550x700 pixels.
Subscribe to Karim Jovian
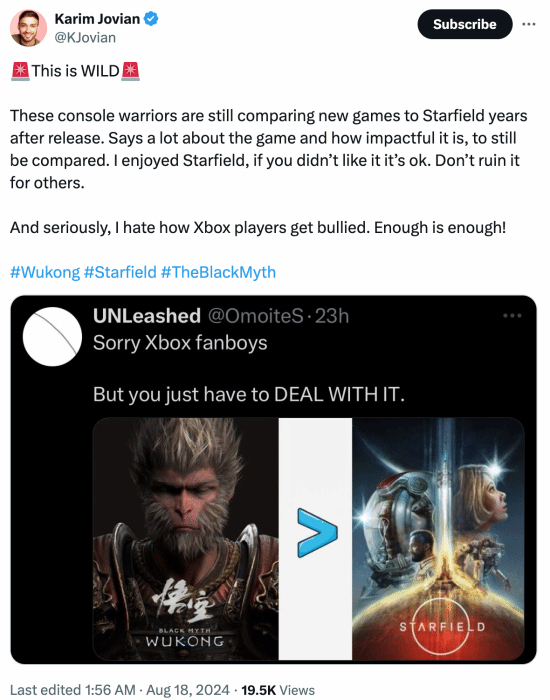[x=465, y=24]
